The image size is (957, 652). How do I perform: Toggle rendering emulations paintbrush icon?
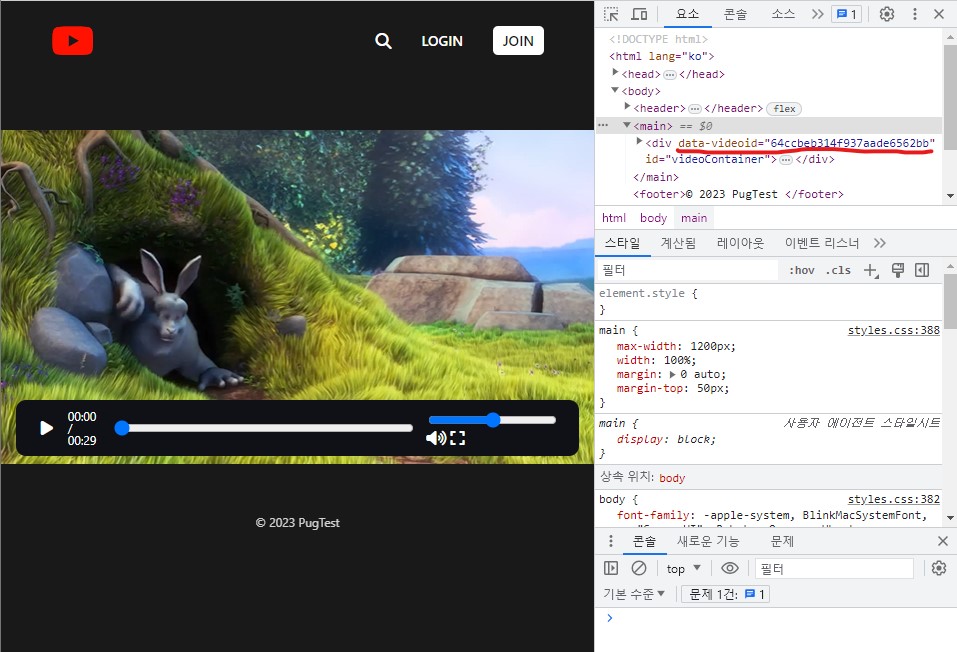898,270
